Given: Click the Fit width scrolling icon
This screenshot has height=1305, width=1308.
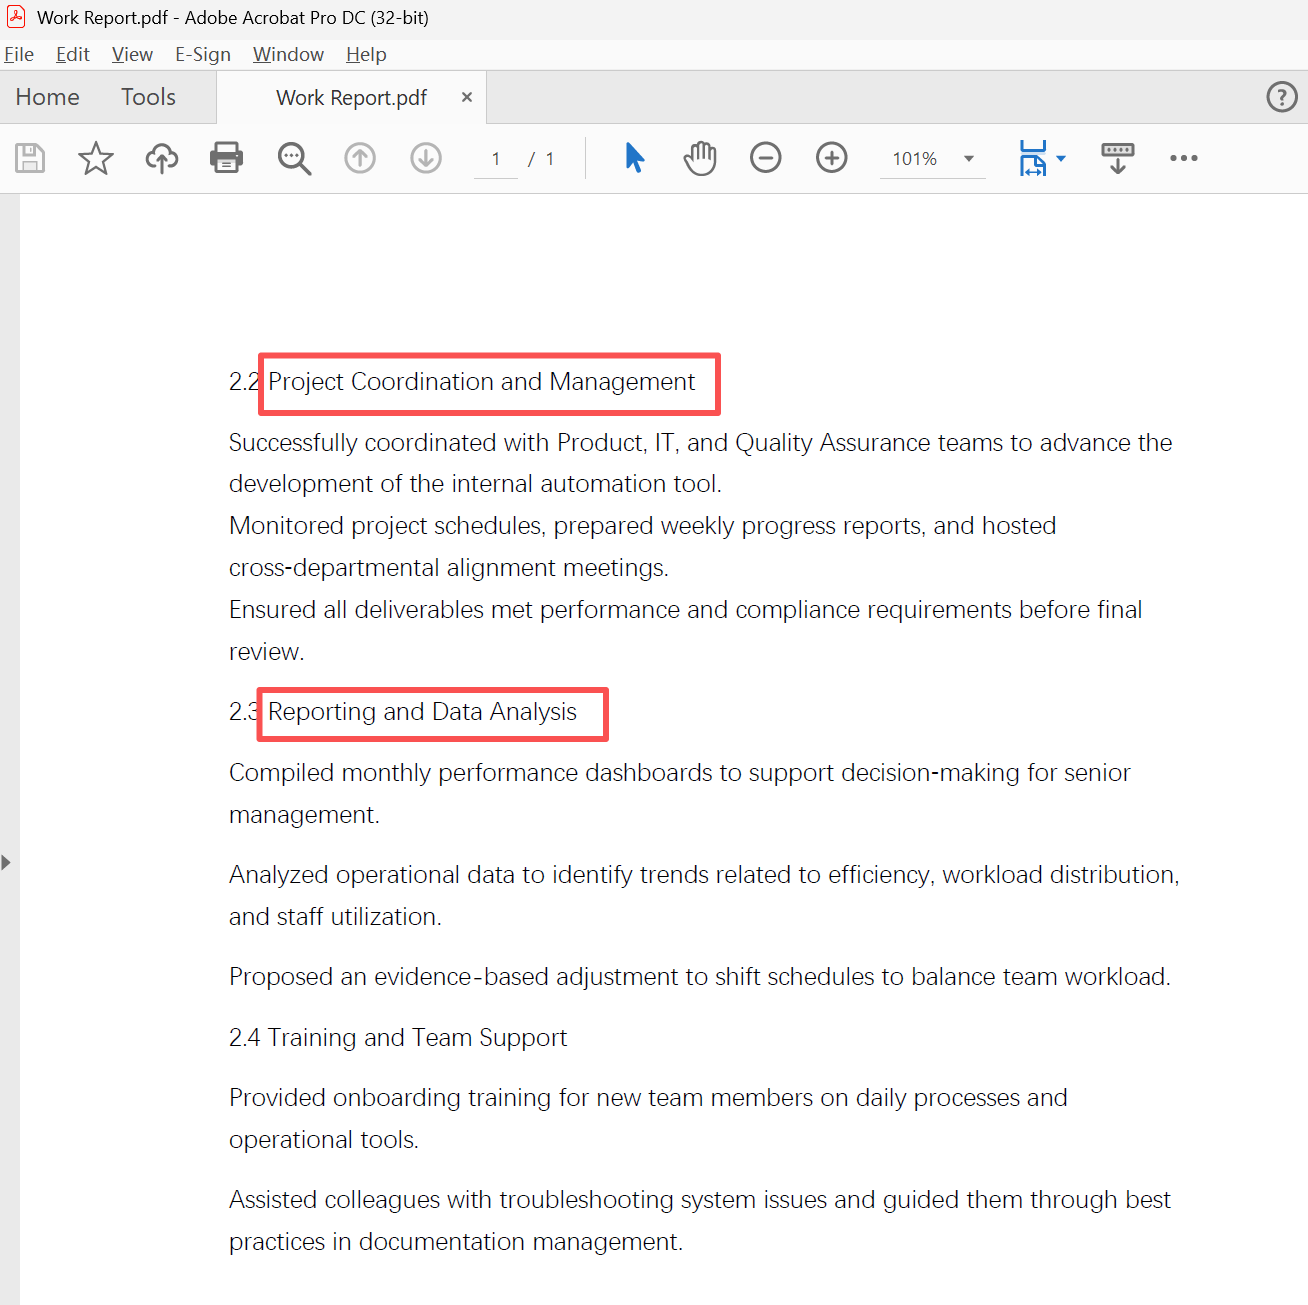Looking at the screenshot, I should (1033, 158).
